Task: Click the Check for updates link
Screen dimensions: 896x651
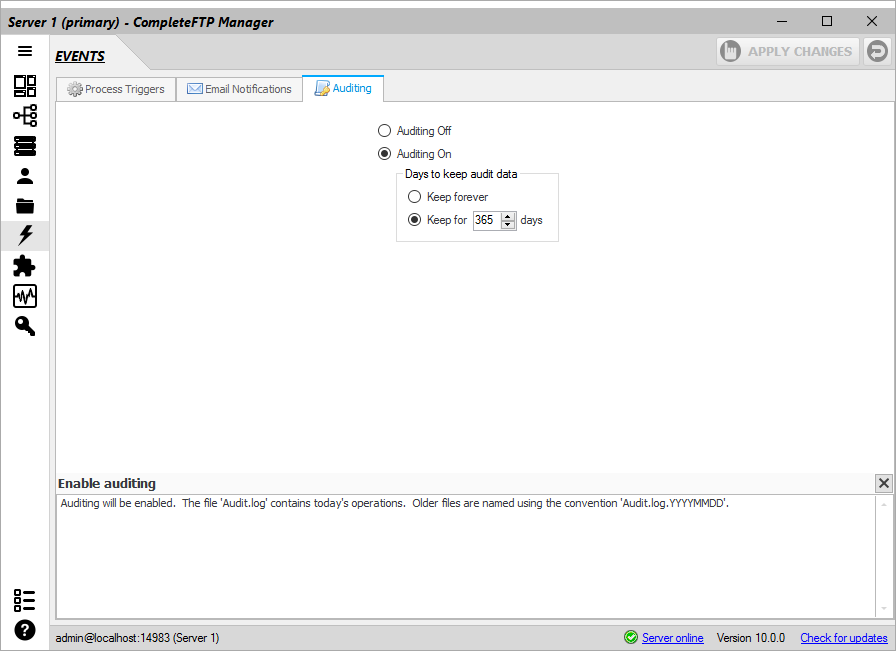Action: (x=843, y=638)
